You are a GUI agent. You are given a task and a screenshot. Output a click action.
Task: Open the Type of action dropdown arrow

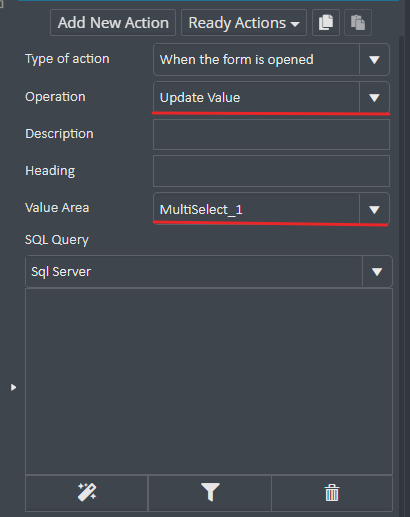374,60
